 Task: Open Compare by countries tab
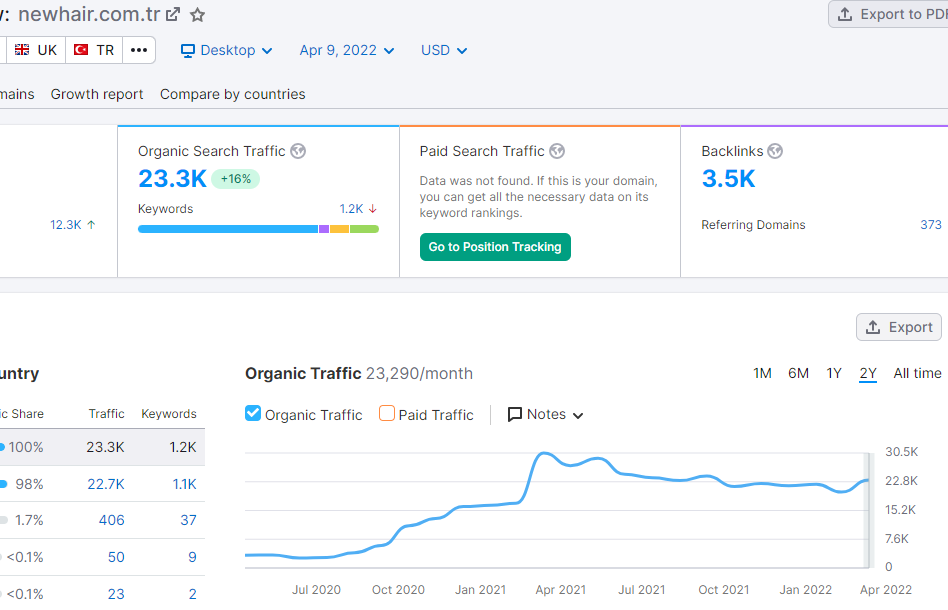tap(233, 94)
